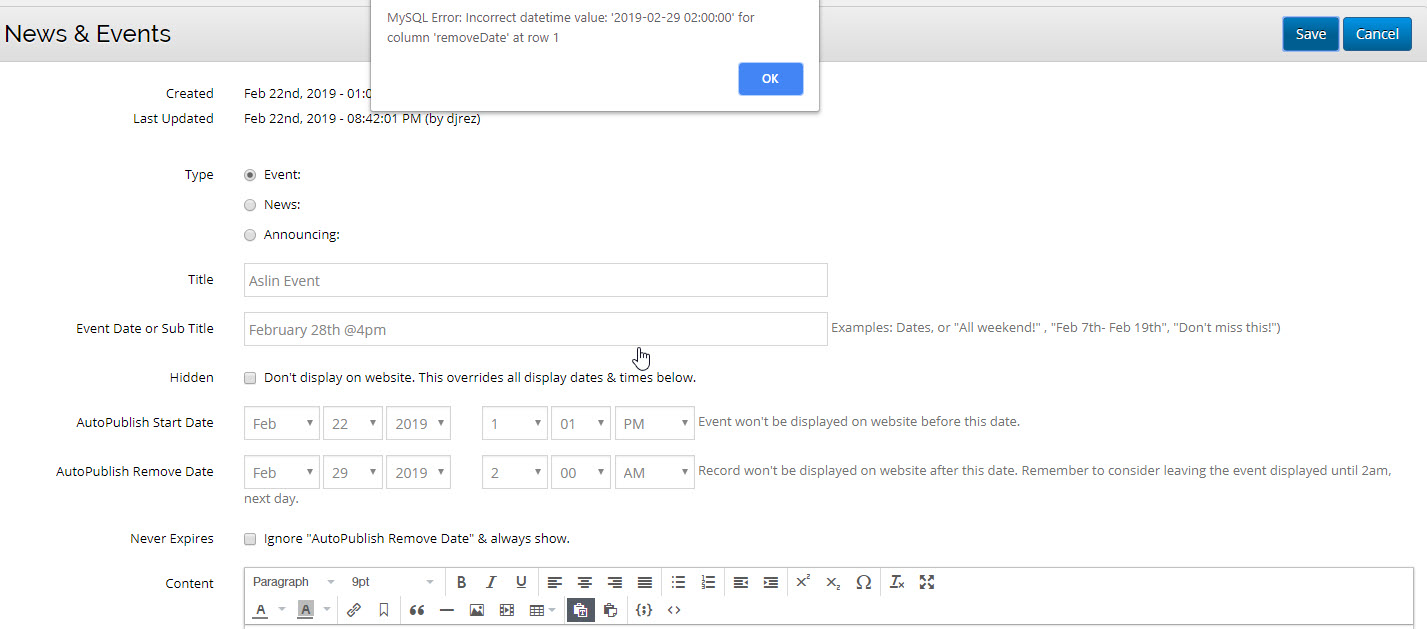
Task: Click the Save button
Action: 1310,34
